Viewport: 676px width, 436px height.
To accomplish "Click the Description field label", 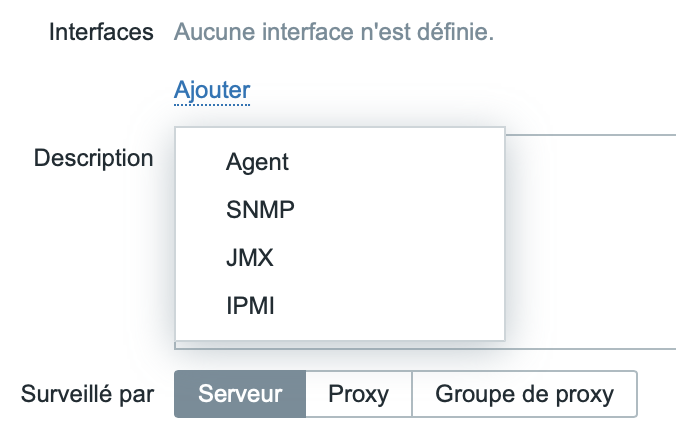I will (x=93, y=158).
